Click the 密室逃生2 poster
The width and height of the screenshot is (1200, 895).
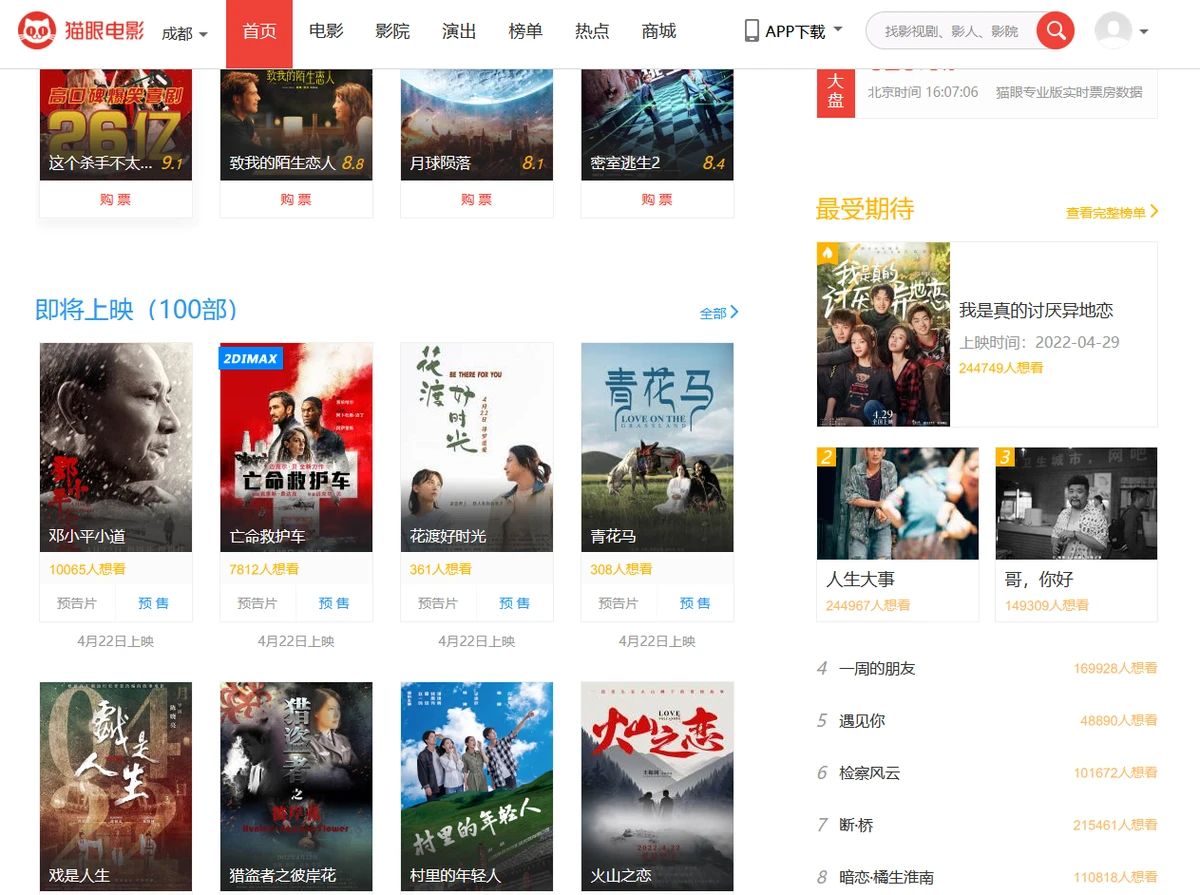click(657, 125)
